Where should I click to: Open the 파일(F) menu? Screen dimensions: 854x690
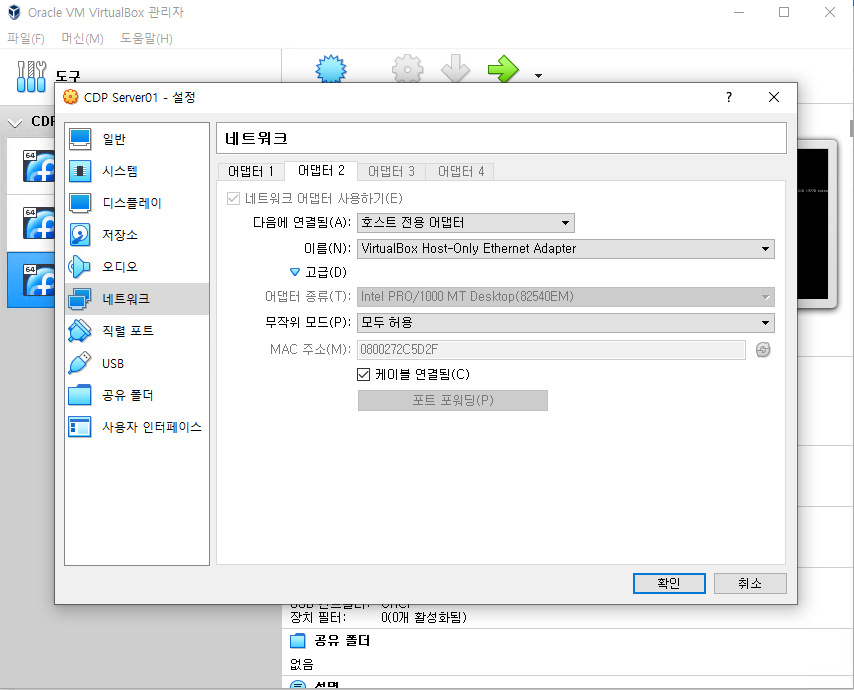[26, 39]
